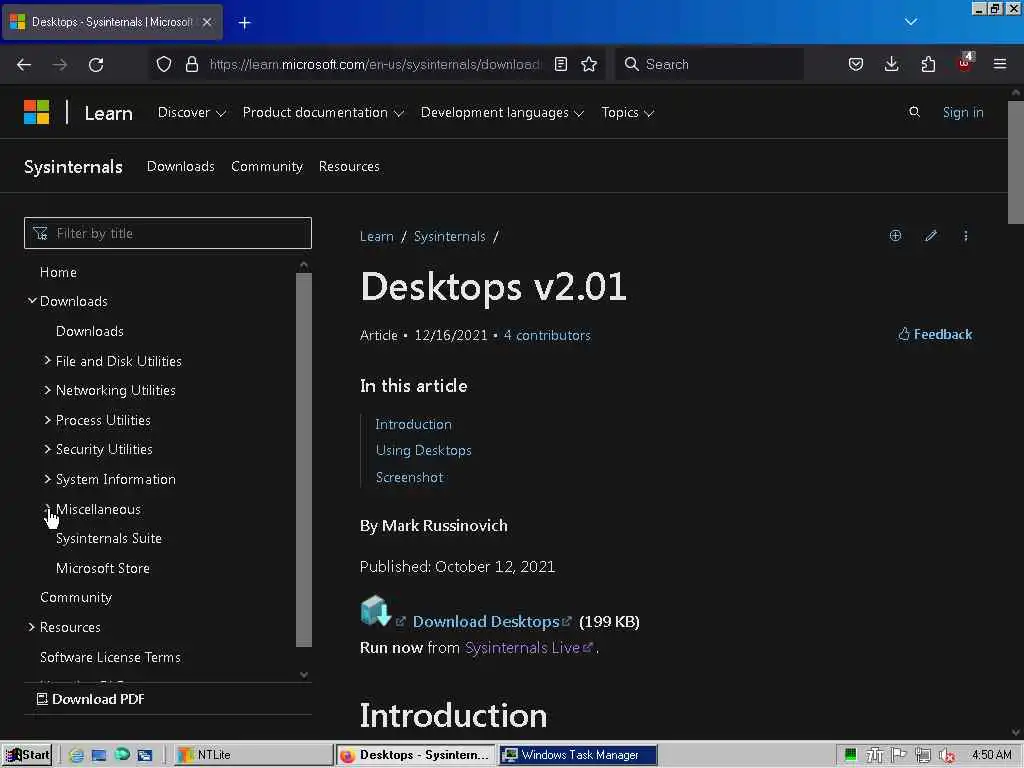List all tabs via the chevron button
This screenshot has height=768, width=1024.
pos(910,22)
